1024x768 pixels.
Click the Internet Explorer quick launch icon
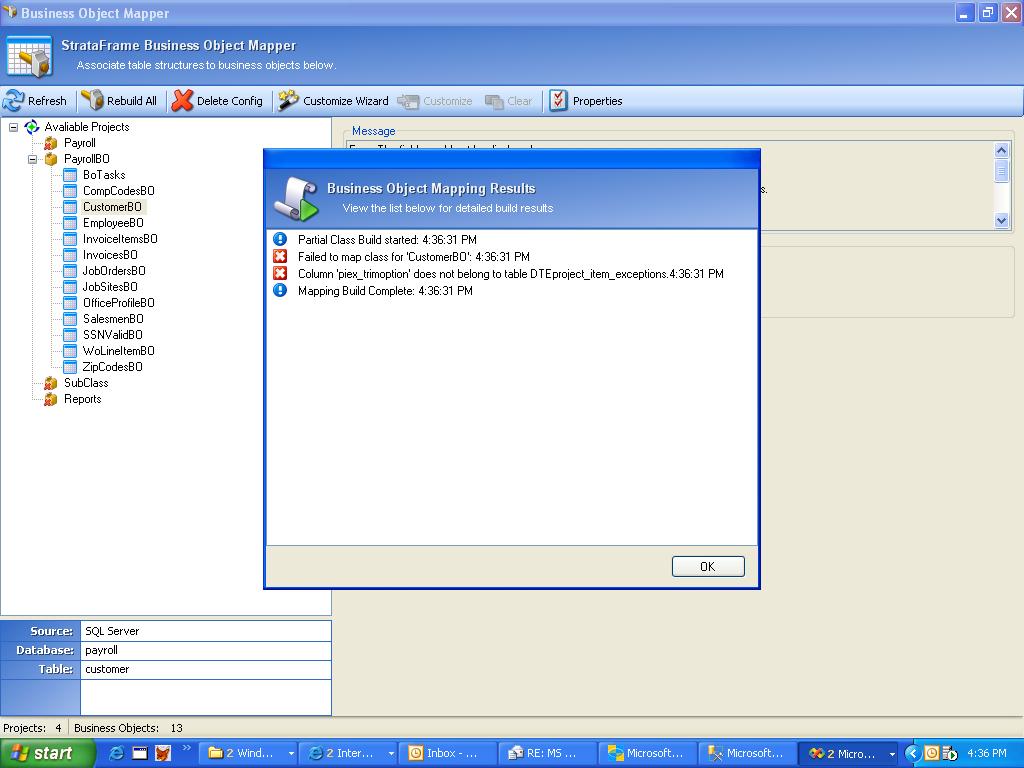pyautogui.click(x=117, y=753)
